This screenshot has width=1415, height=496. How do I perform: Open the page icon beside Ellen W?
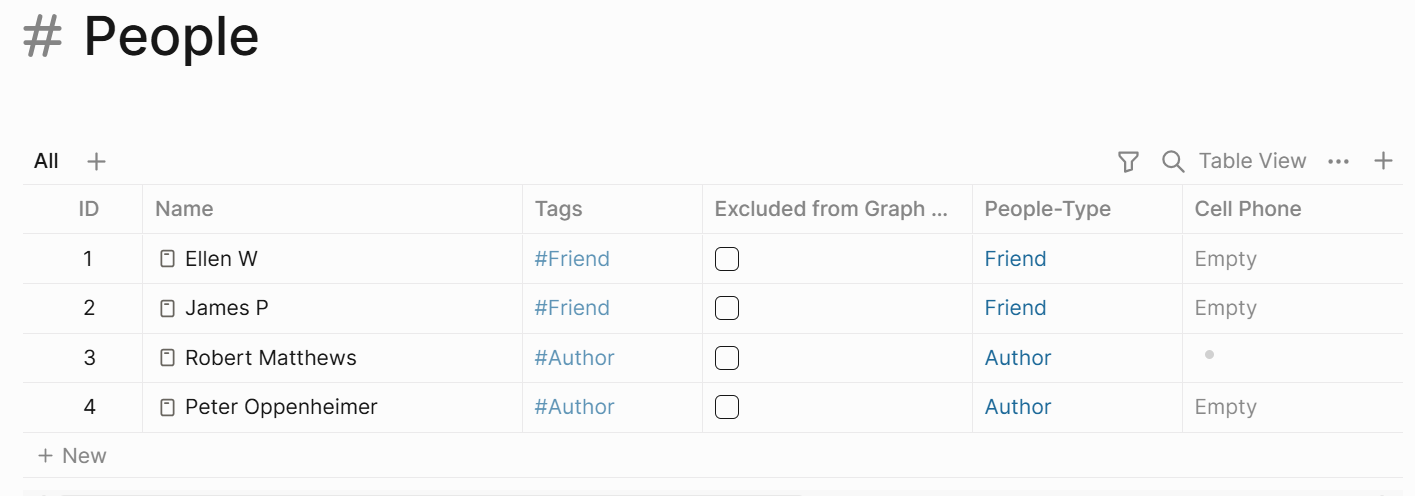[168, 259]
